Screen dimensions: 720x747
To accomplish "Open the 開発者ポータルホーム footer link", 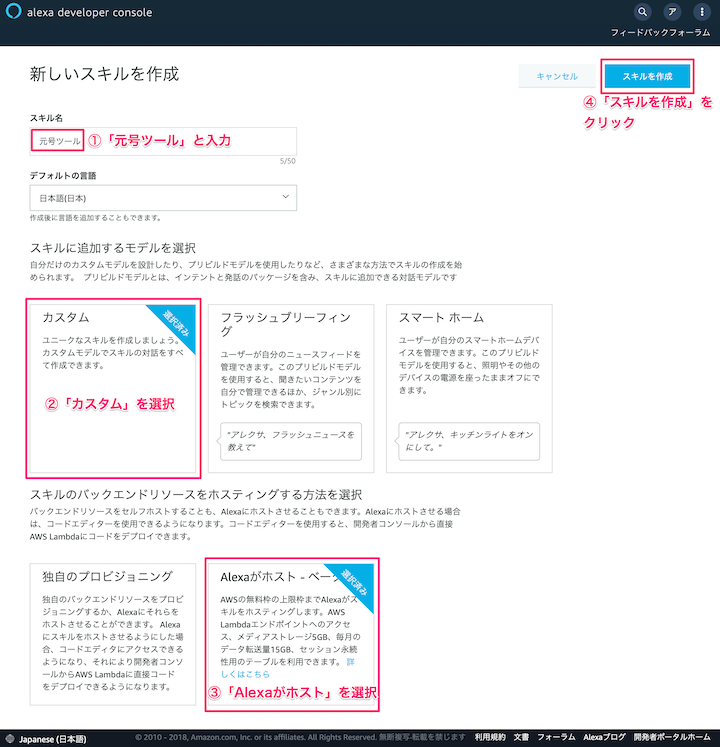I will tap(672, 737).
